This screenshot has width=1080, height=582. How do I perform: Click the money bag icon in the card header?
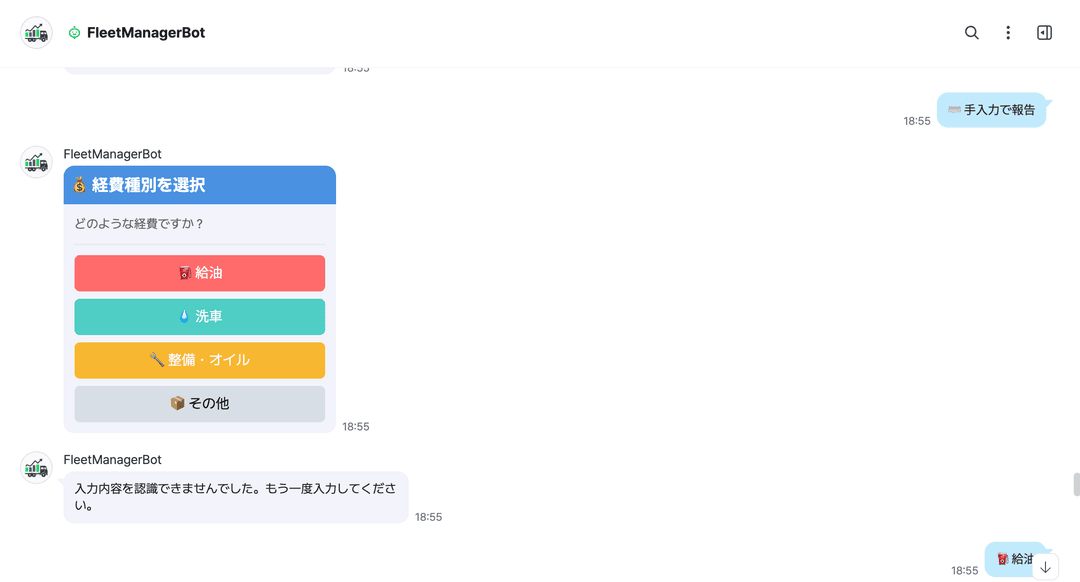[79, 184]
